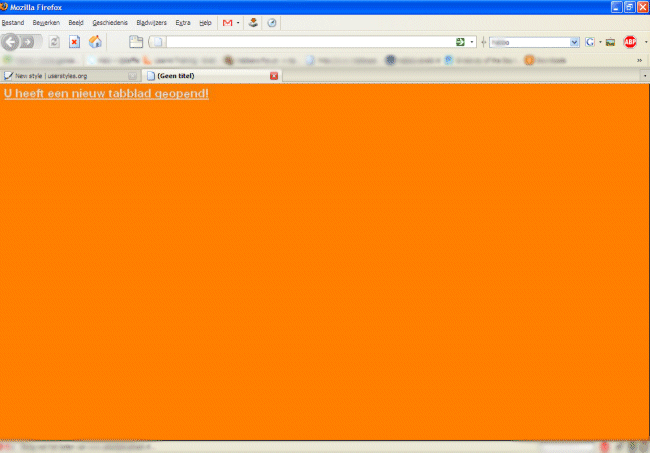This screenshot has height=453, width=650.
Task: Stop loading with the red X page icon
Action: 74,42
